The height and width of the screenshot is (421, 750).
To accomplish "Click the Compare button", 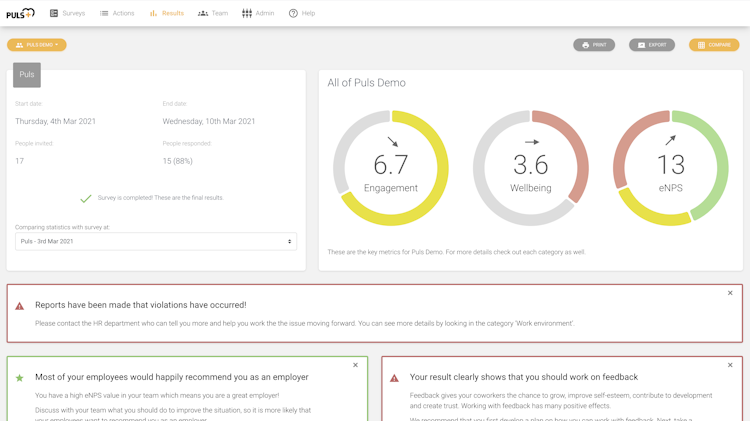I will pyautogui.click(x=714, y=45).
